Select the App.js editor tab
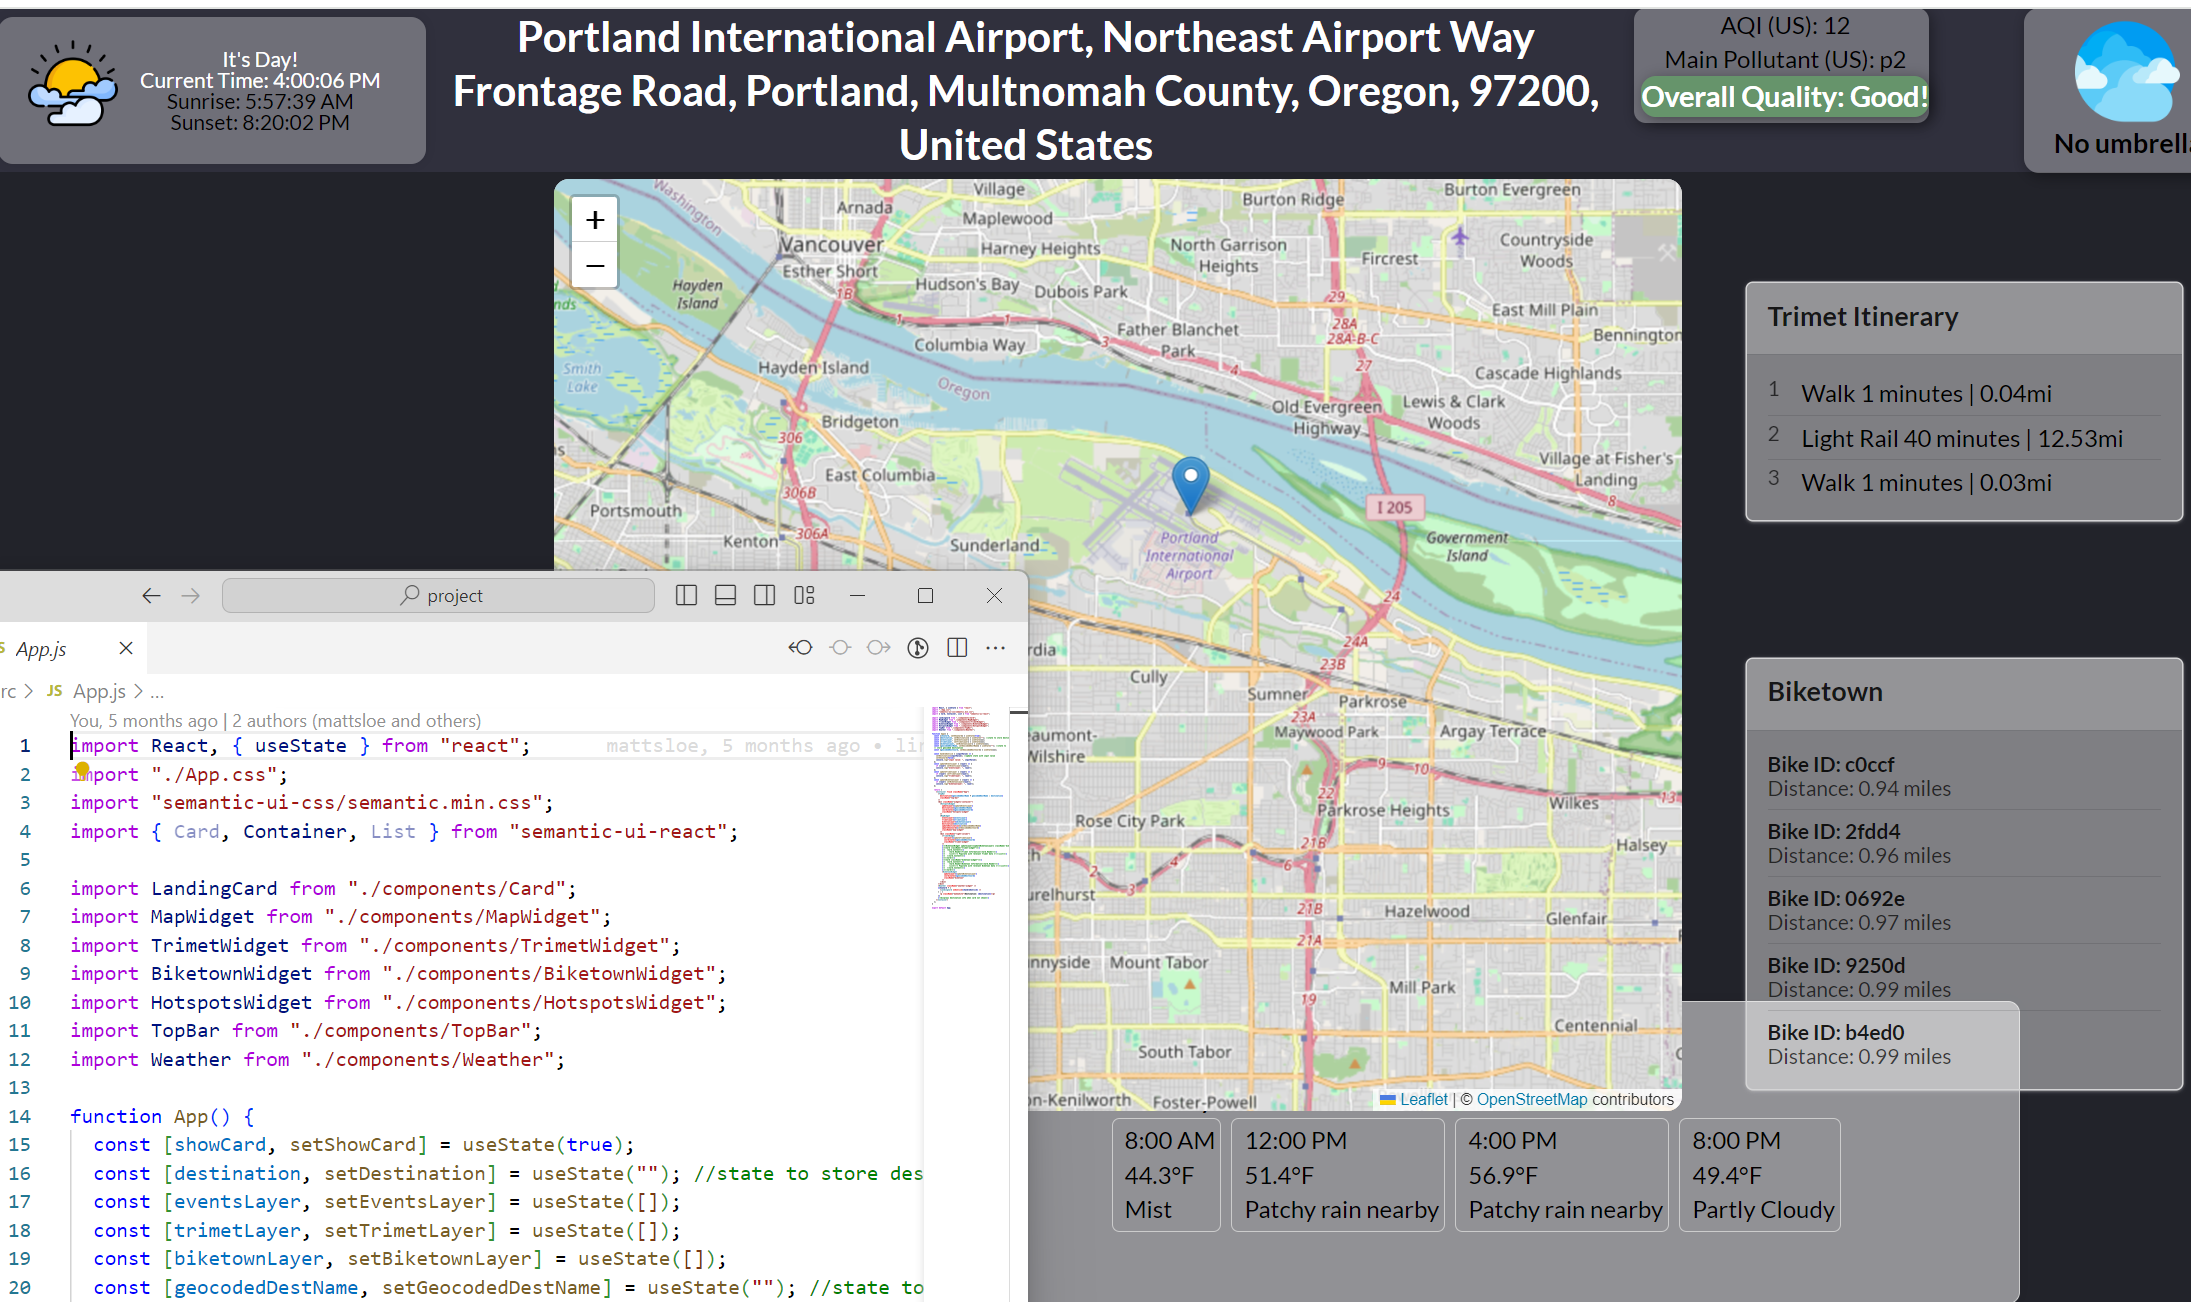2191x1302 pixels. click(42, 649)
